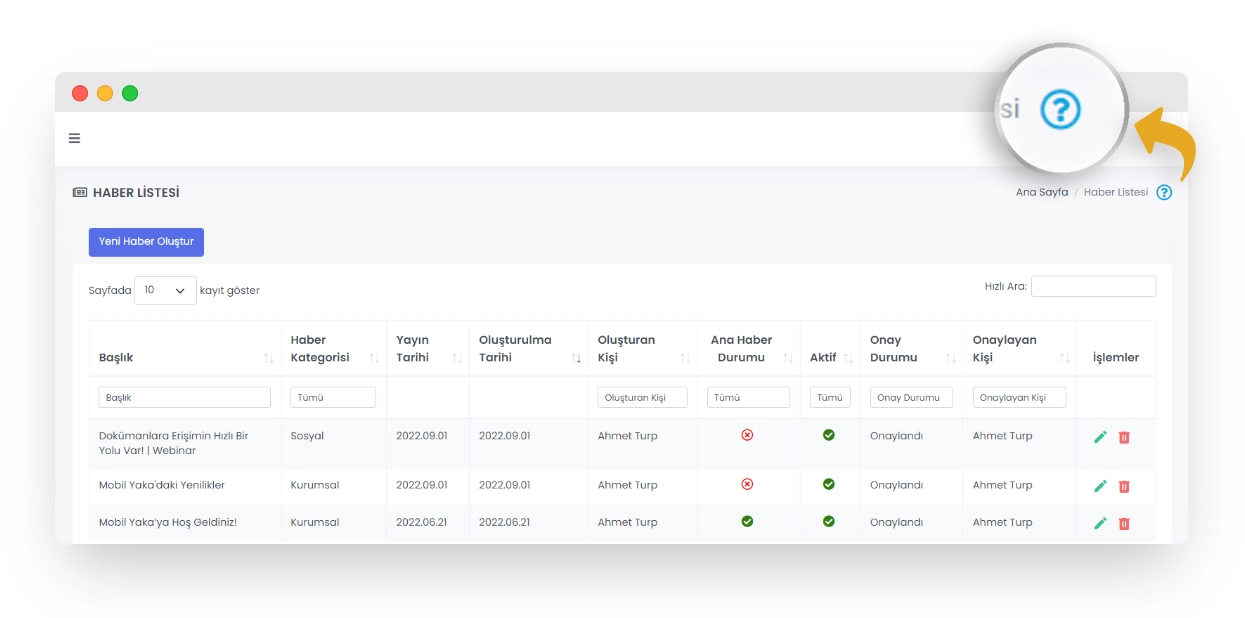Open the records per page dropdown
The width and height of the screenshot is (1245, 618).
[165, 290]
